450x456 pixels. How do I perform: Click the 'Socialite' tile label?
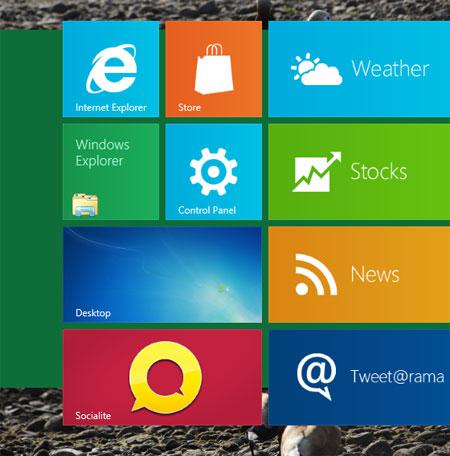point(93,416)
